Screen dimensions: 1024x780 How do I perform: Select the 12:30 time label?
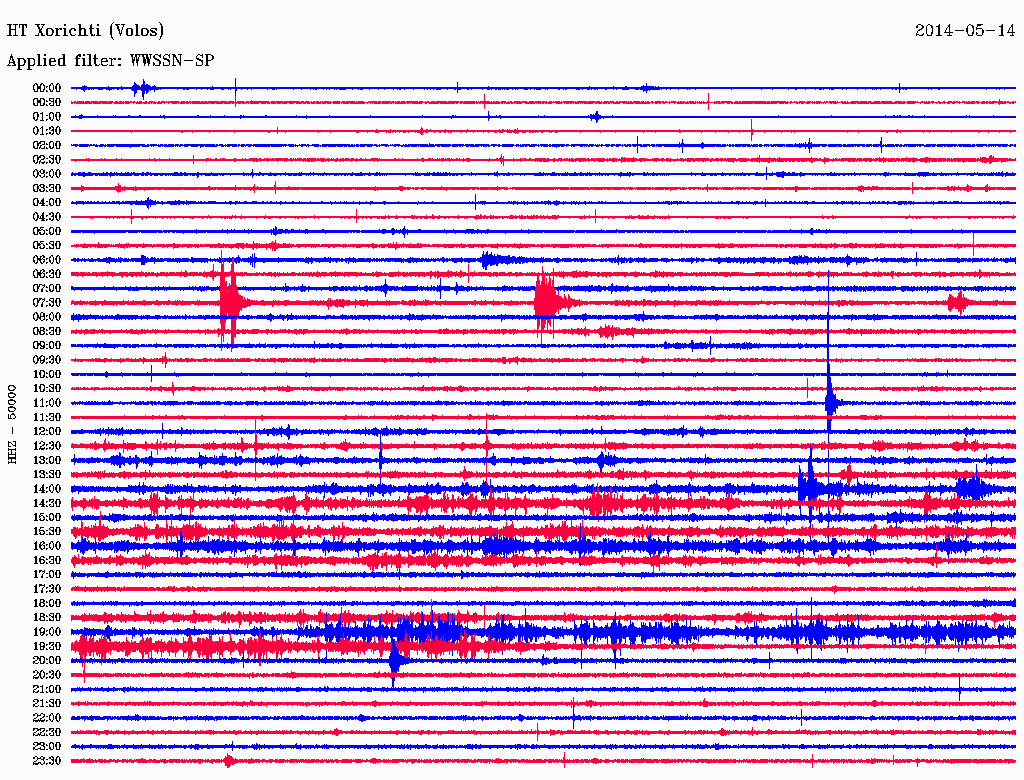click(46, 446)
